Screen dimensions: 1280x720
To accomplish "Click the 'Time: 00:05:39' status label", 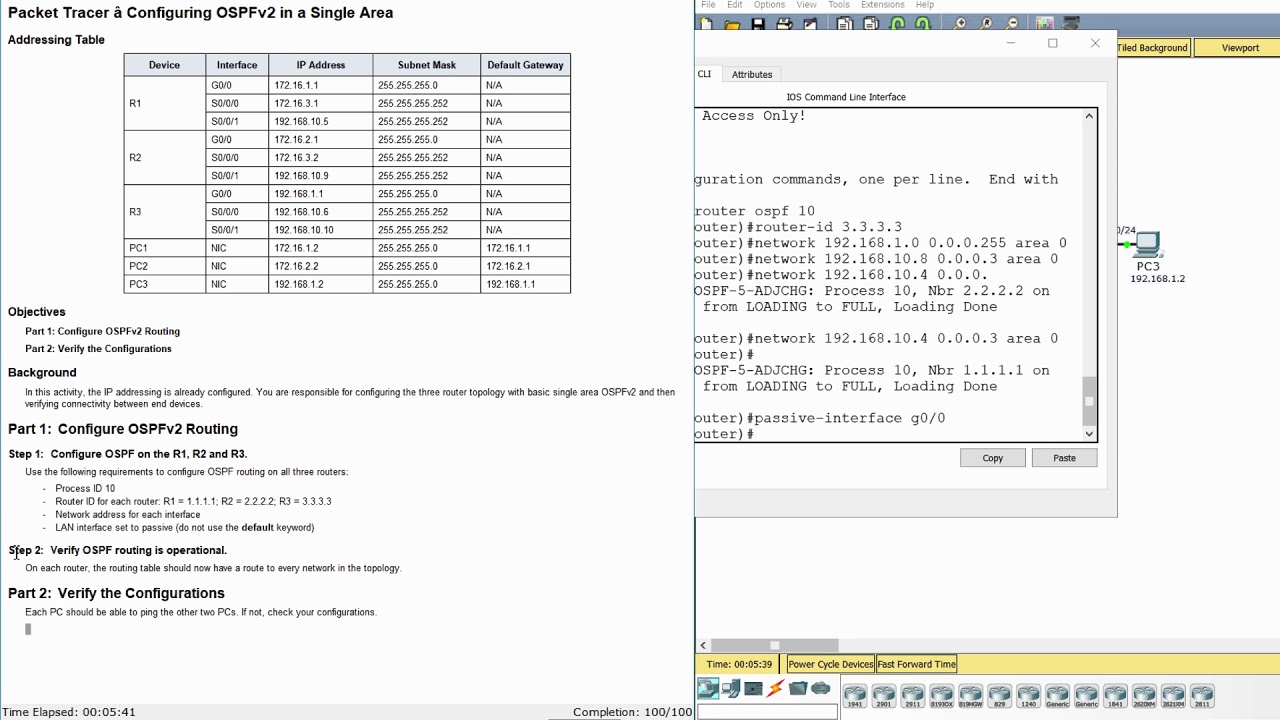I will click(739, 664).
